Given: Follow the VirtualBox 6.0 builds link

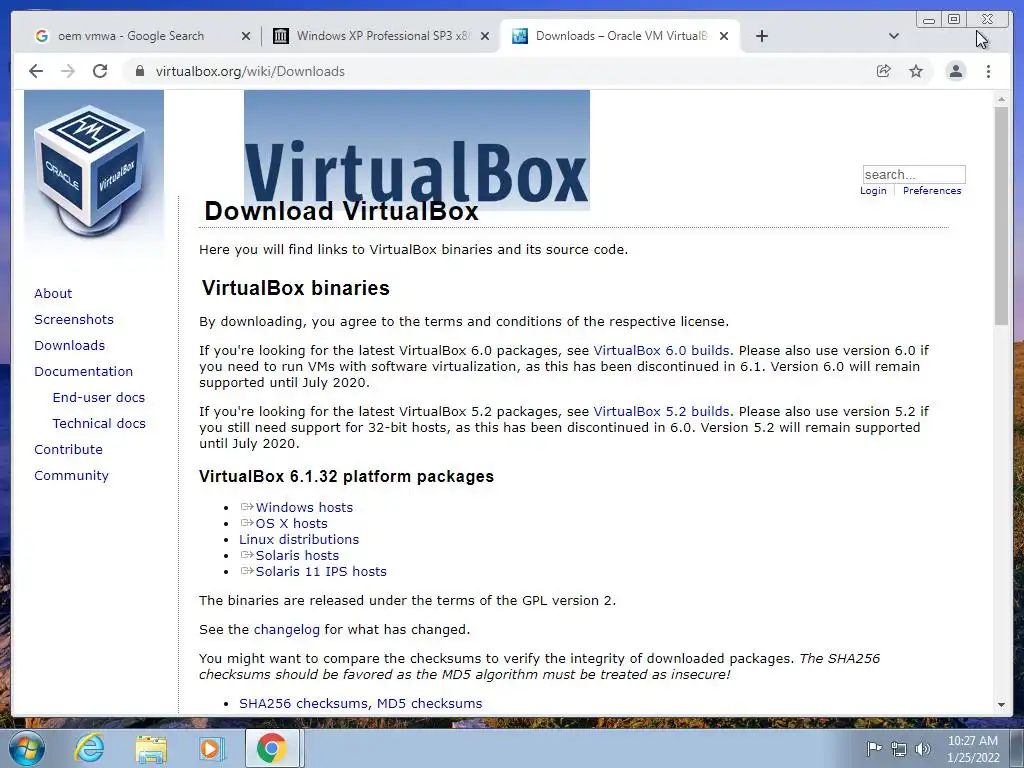Looking at the screenshot, I should pyautogui.click(x=661, y=351).
